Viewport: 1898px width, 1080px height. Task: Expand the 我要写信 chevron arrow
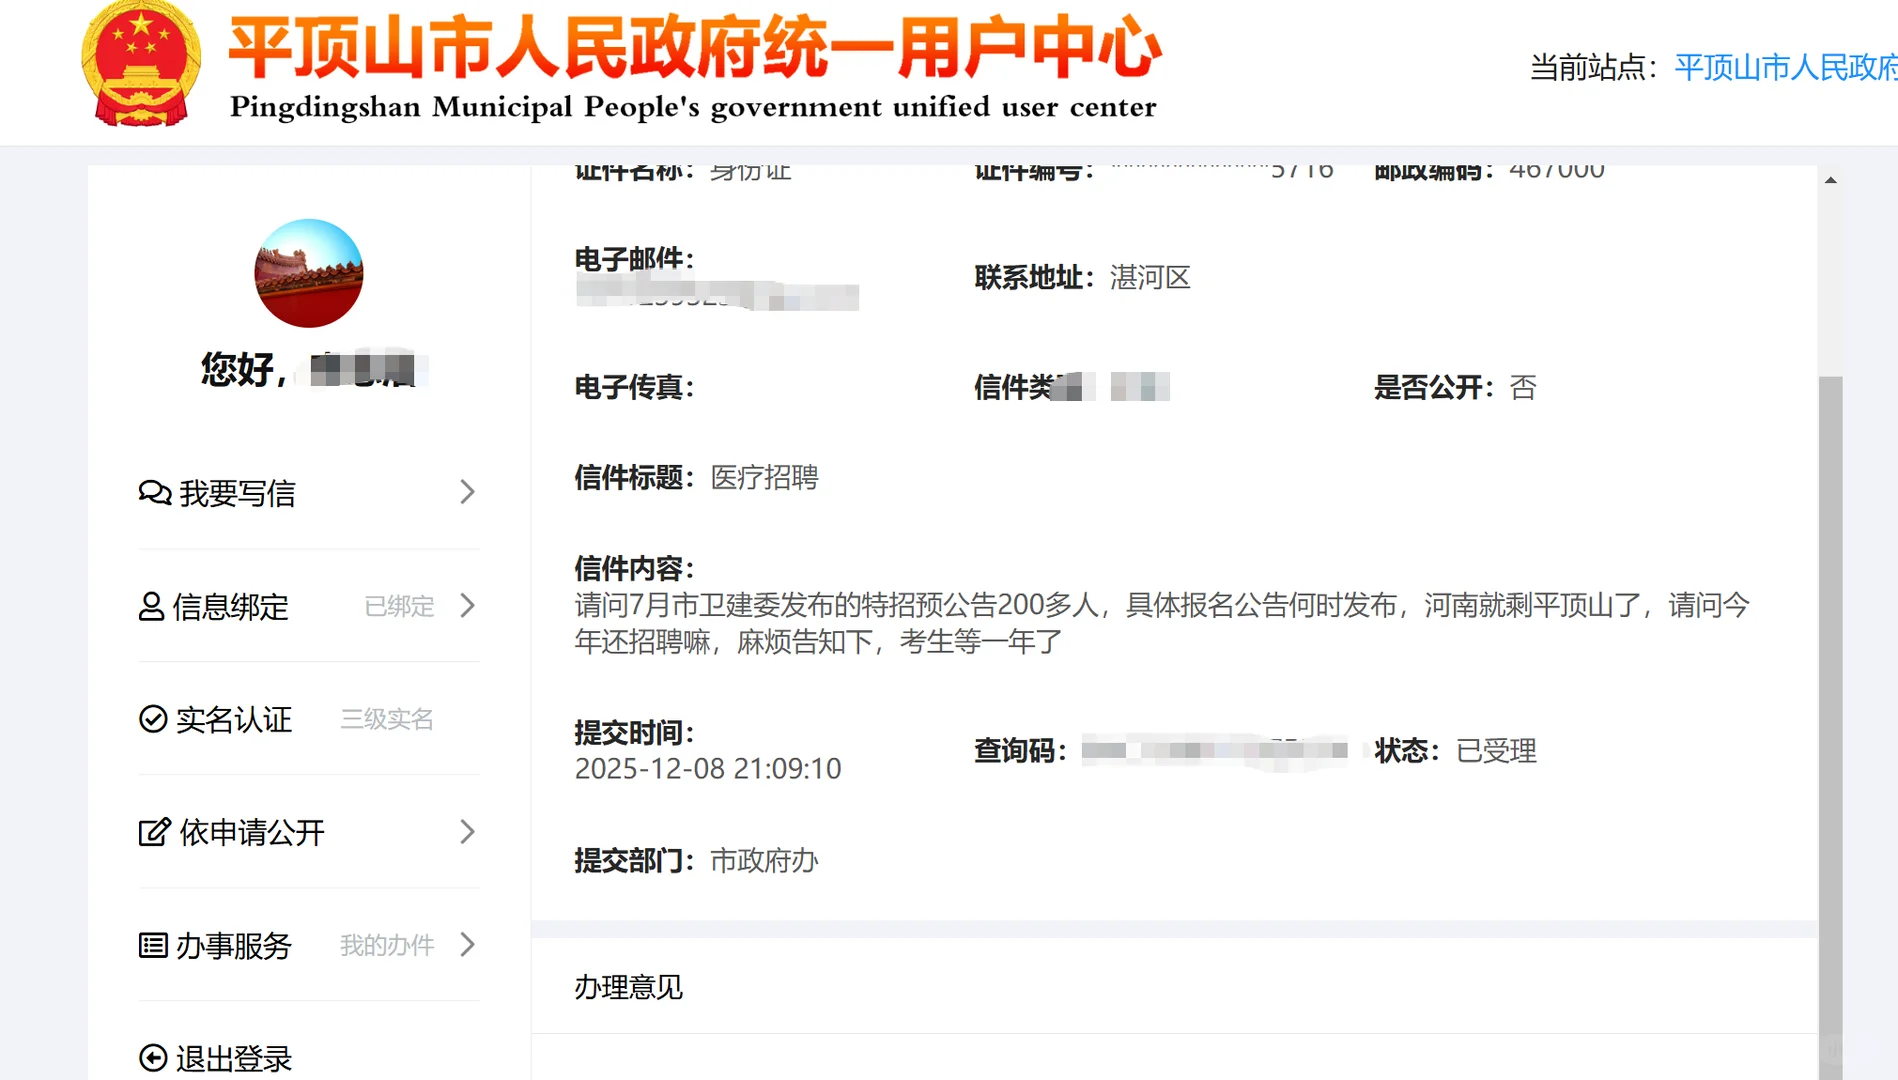click(467, 492)
